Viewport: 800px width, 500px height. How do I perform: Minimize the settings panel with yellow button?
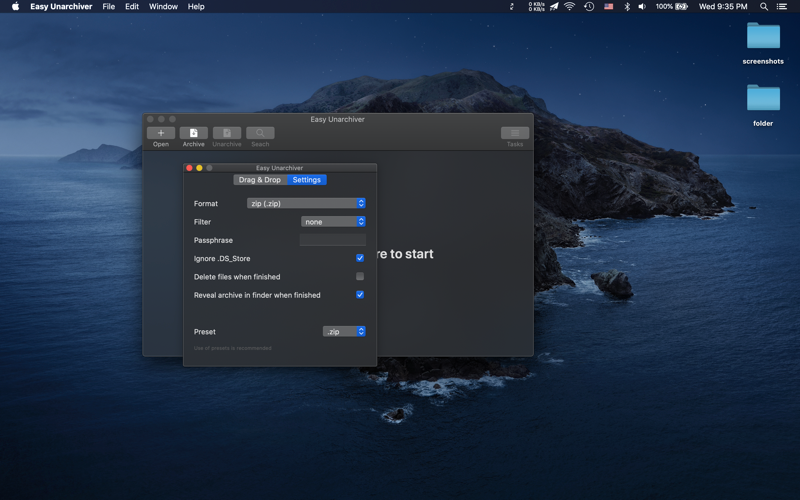coord(199,168)
